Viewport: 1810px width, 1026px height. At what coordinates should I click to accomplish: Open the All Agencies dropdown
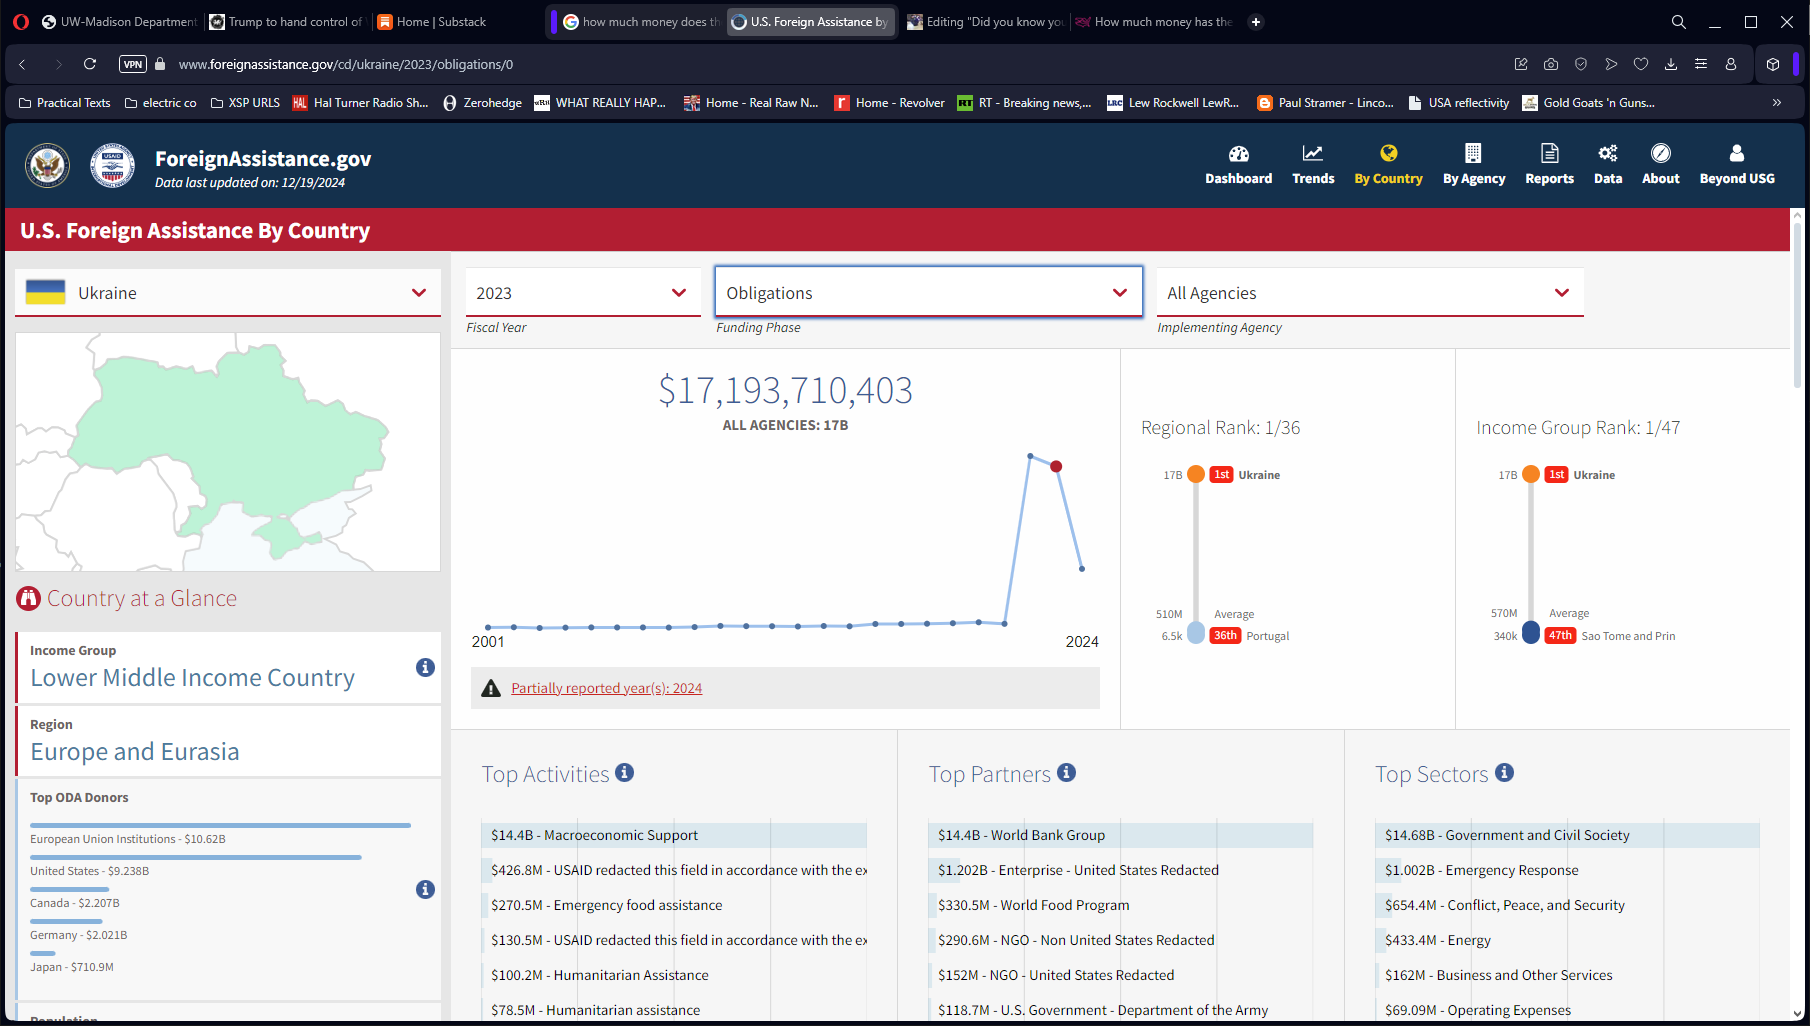(1370, 293)
